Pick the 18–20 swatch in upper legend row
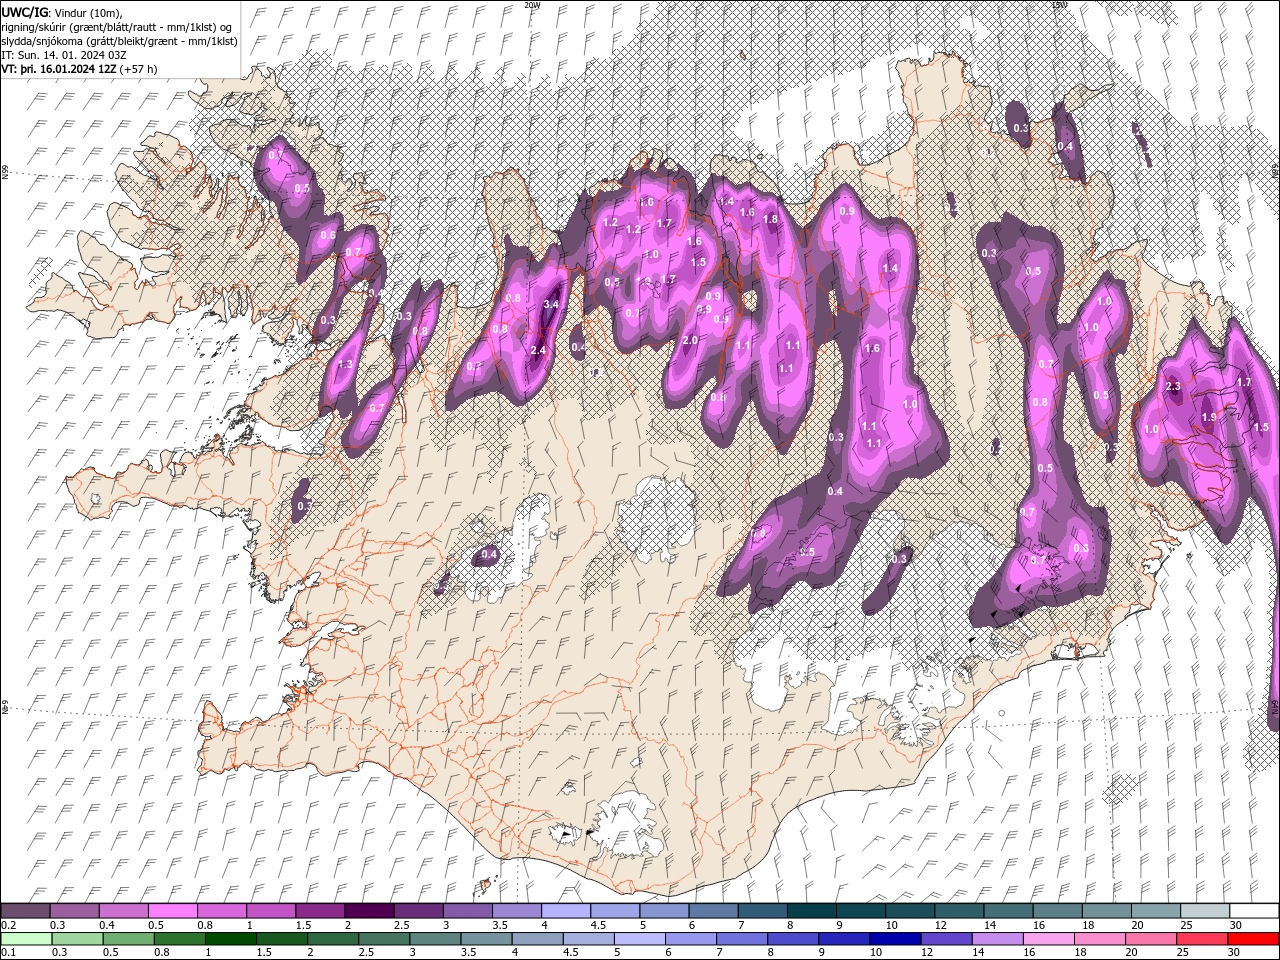This screenshot has height=960, width=1280. click(x=1106, y=911)
